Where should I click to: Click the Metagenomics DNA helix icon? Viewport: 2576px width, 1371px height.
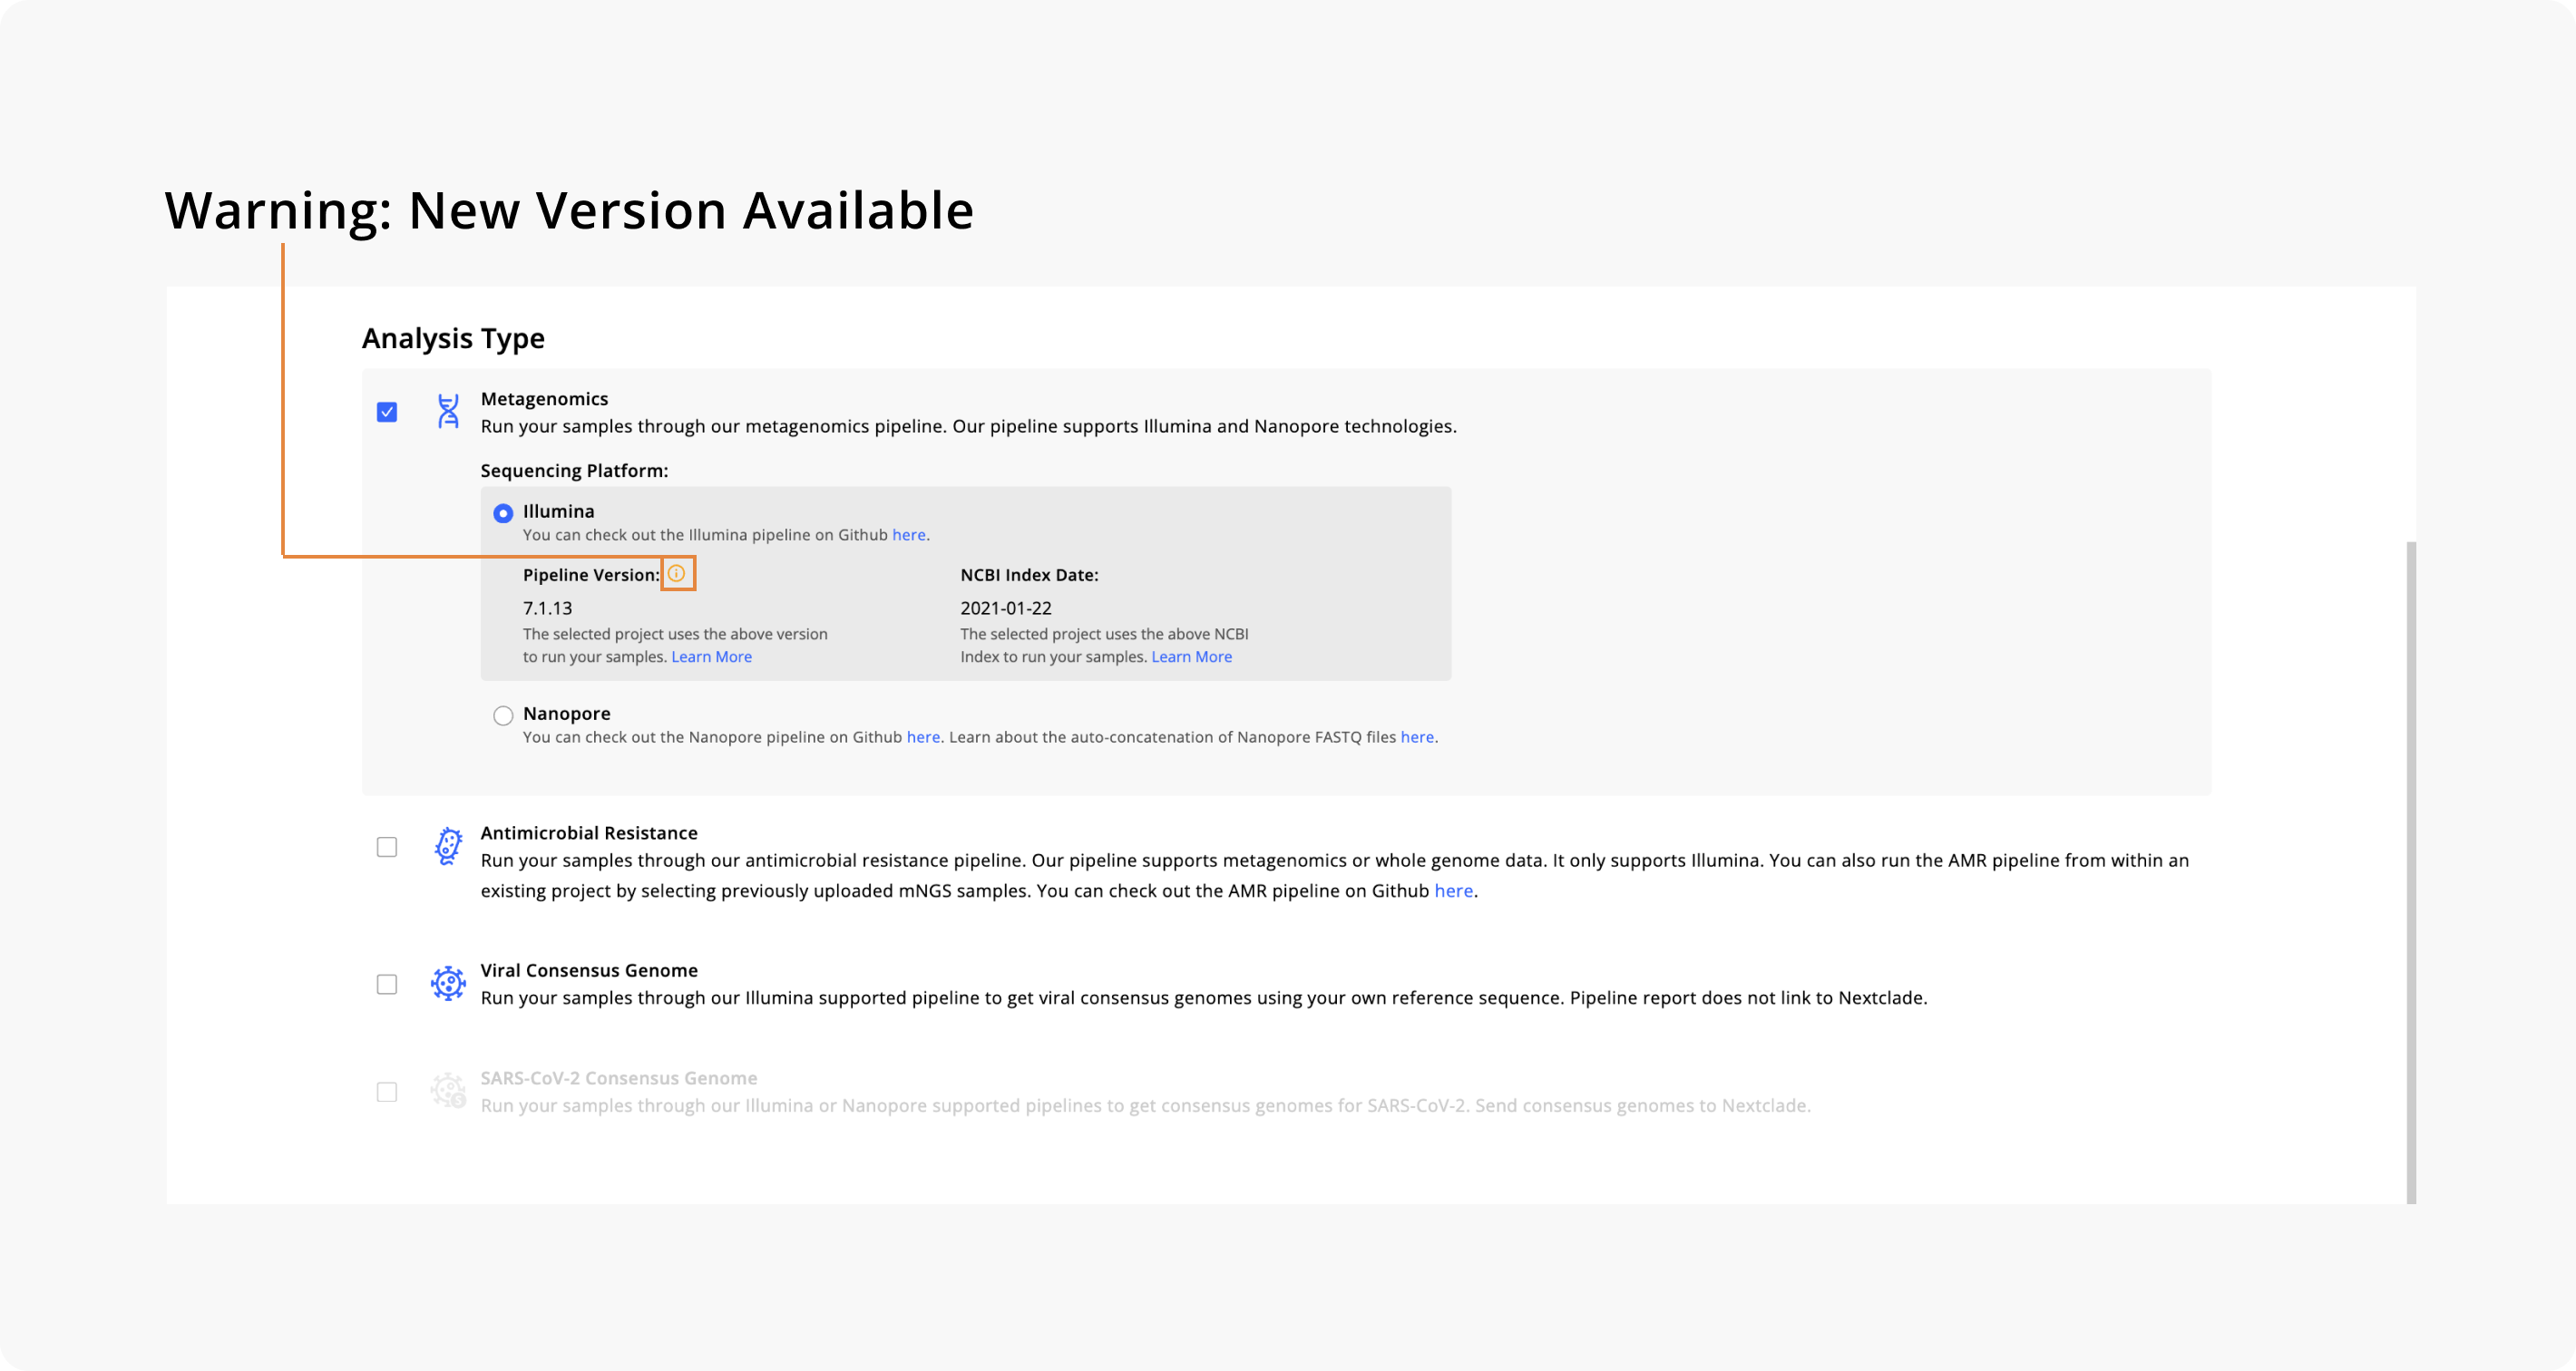[x=448, y=411]
